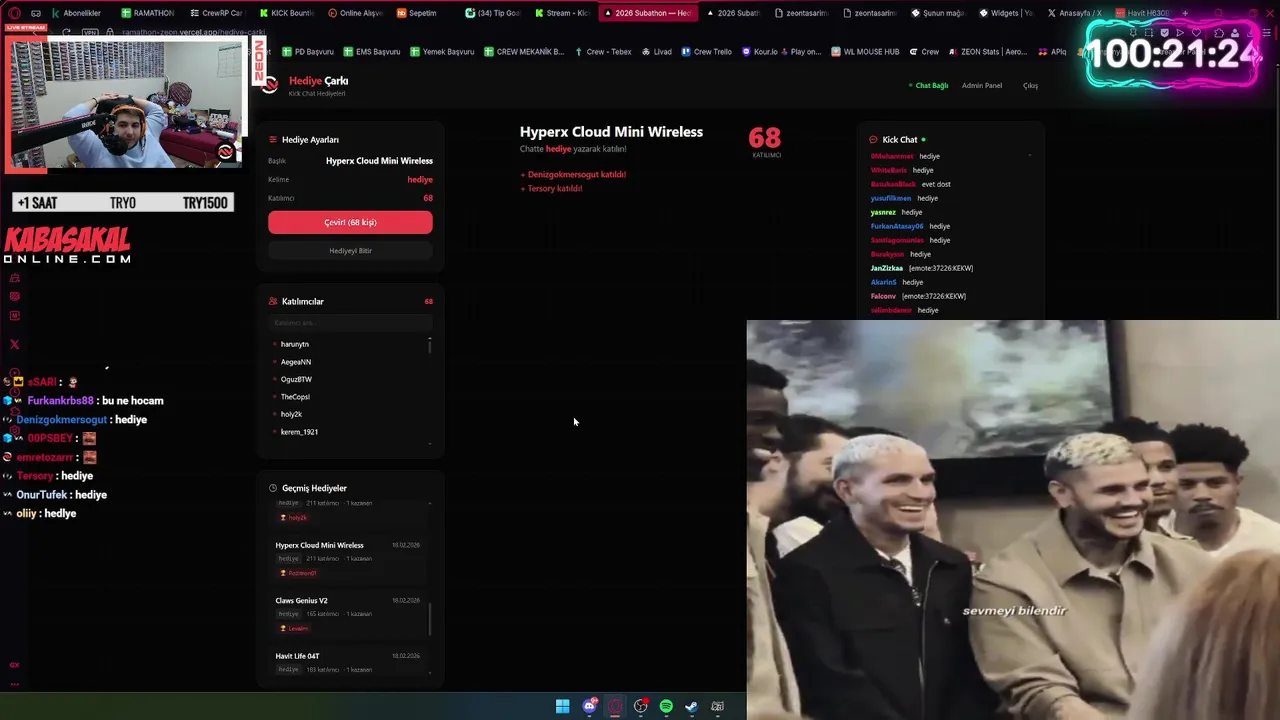Switch to the CrewRP browser tab

(x=216, y=13)
